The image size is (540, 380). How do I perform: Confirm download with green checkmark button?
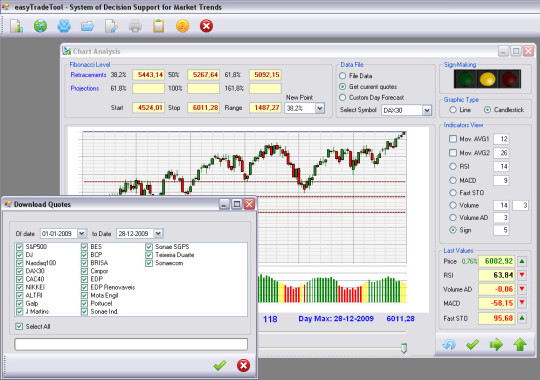point(219,366)
